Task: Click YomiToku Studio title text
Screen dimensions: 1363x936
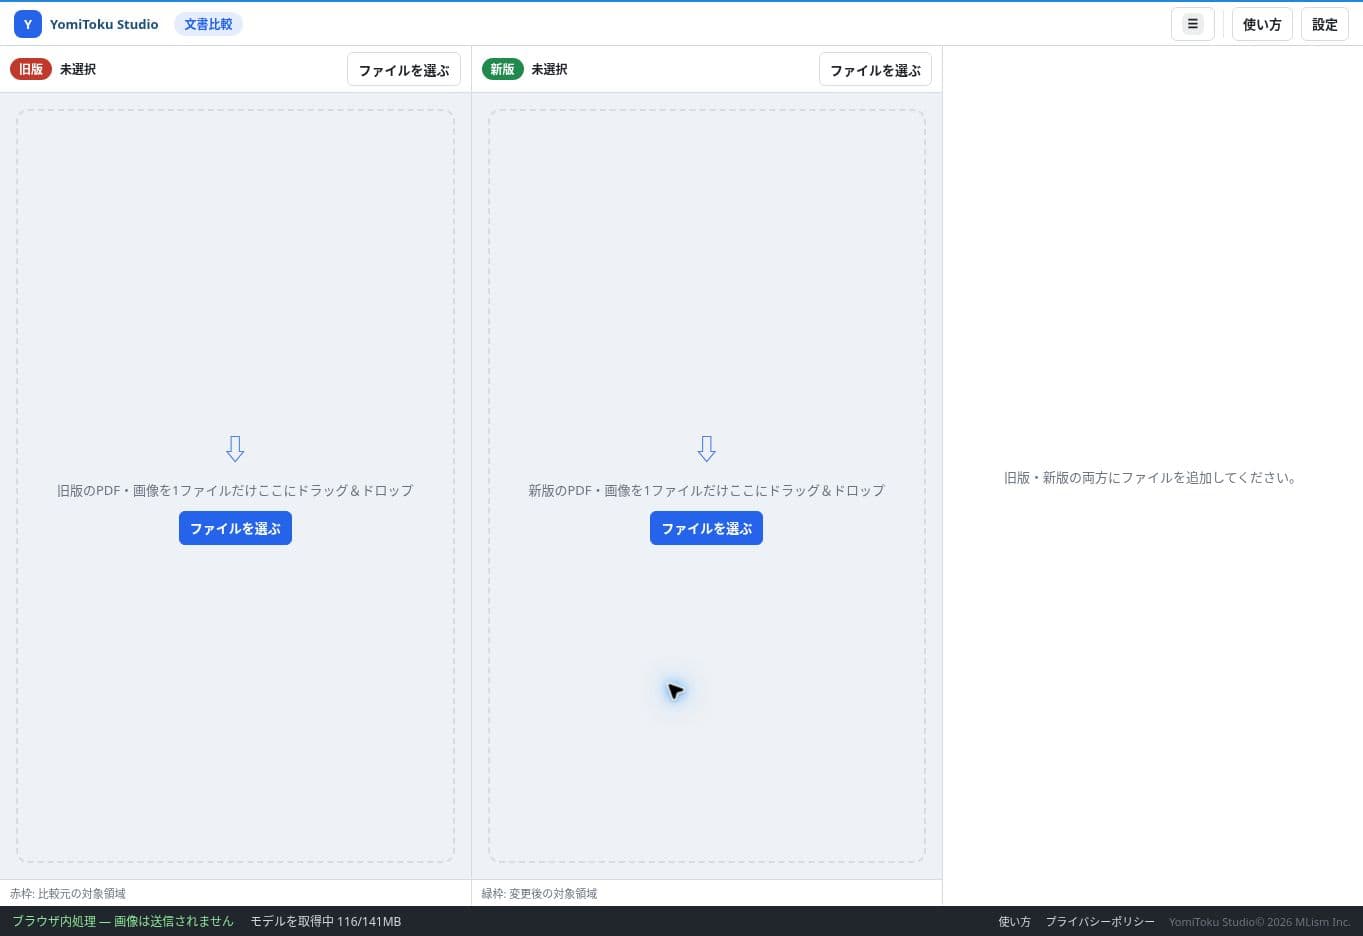Action: (104, 24)
